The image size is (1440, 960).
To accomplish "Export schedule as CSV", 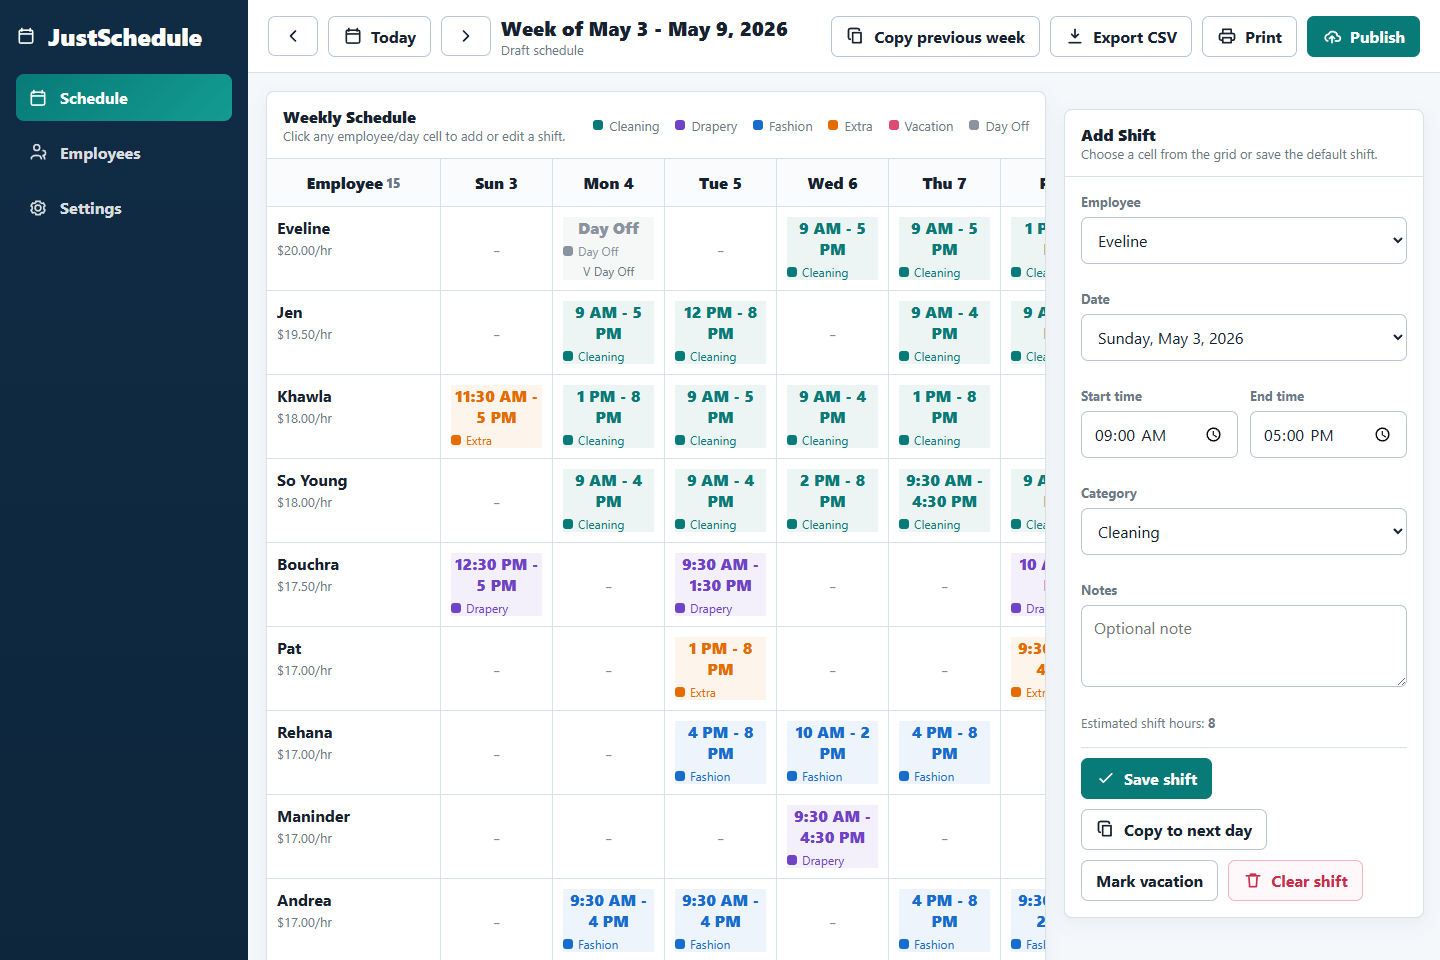I will (x=1121, y=36).
